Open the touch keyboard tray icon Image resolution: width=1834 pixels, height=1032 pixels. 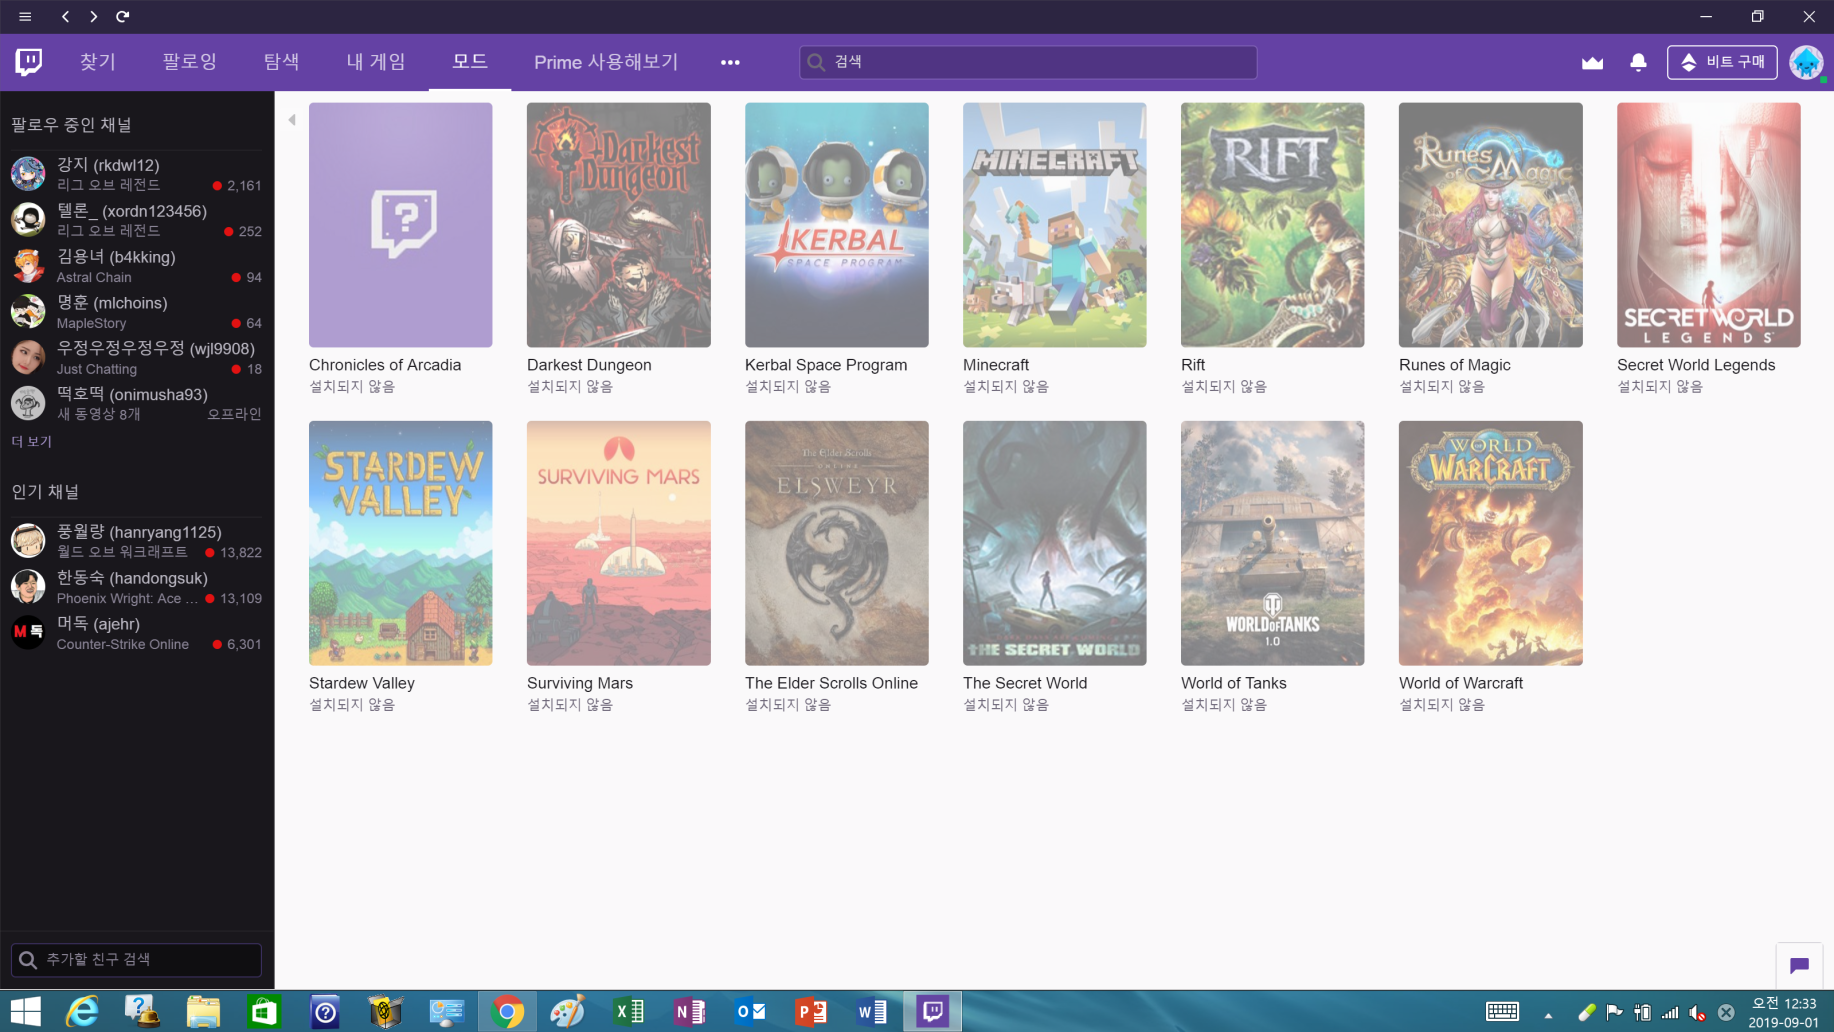click(x=1502, y=1012)
